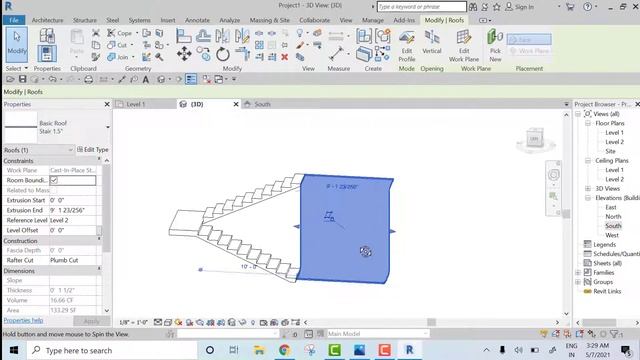Click the 1/8" = 1'-0" view scale
Image resolution: width=640 pixels, height=360 pixels.
click(133, 322)
